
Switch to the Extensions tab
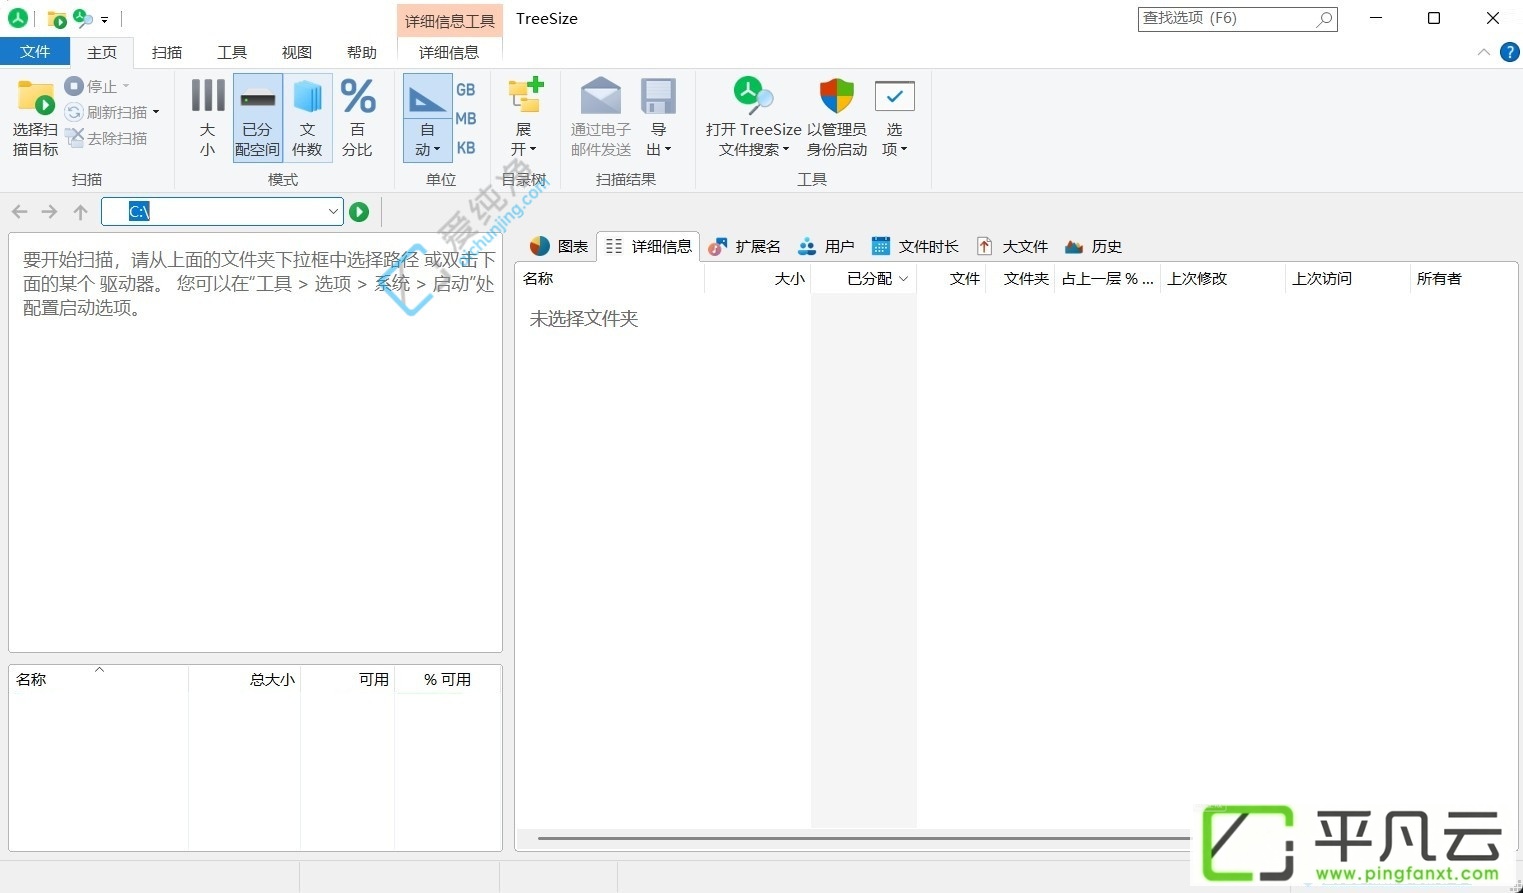pyautogui.click(x=744, y=246)
